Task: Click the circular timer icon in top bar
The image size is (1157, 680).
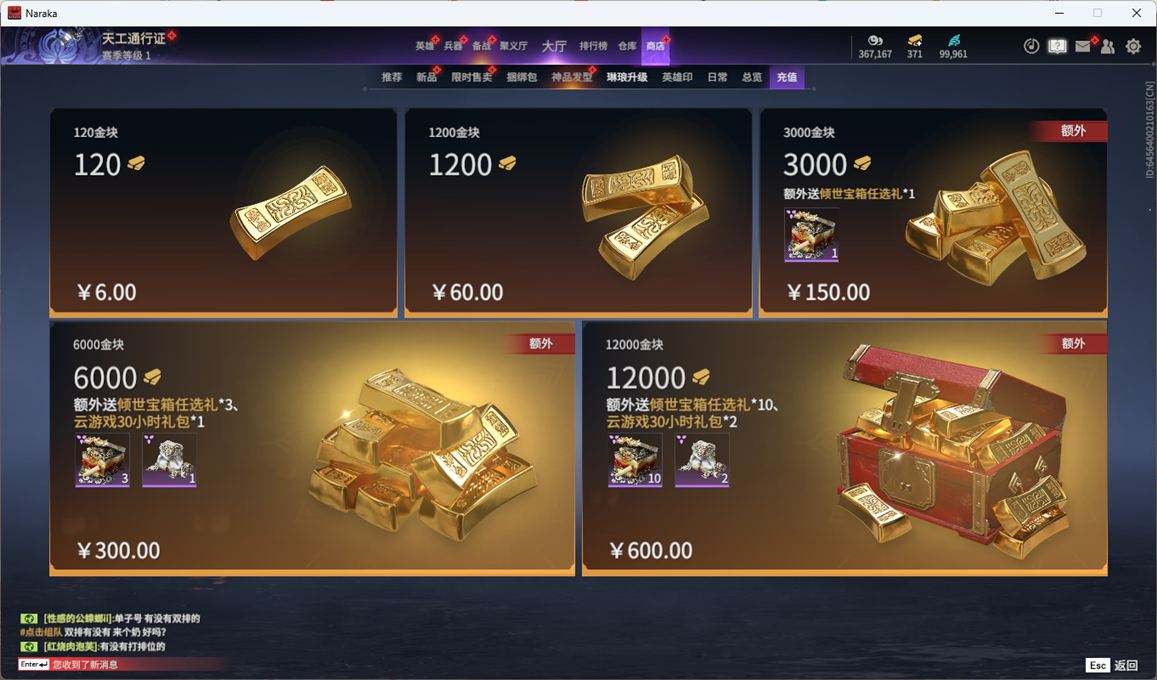Action: [1032, 46]
